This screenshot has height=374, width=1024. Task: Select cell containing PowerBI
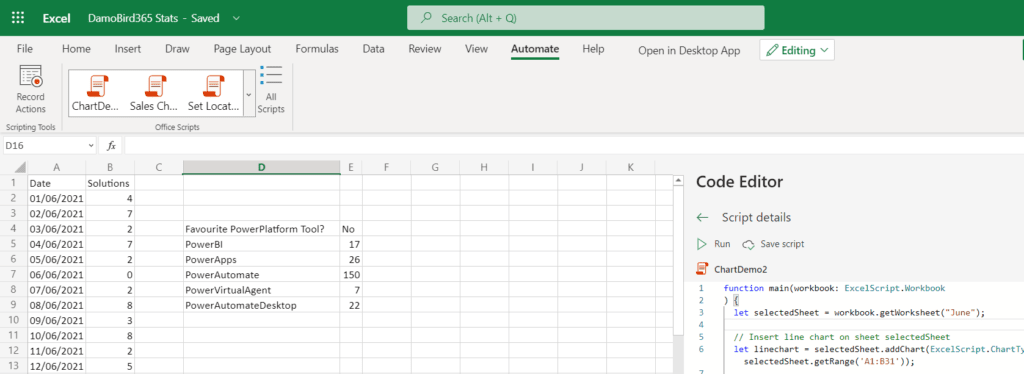click(261, 244)
